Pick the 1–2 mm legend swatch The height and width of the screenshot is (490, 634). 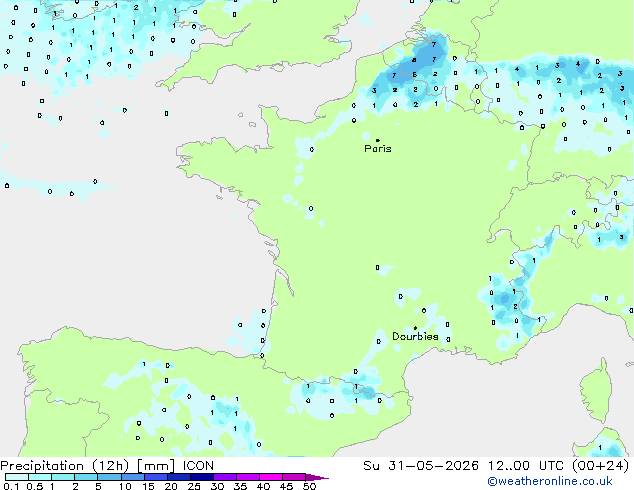pyautogui.click(x=63, y=477)
